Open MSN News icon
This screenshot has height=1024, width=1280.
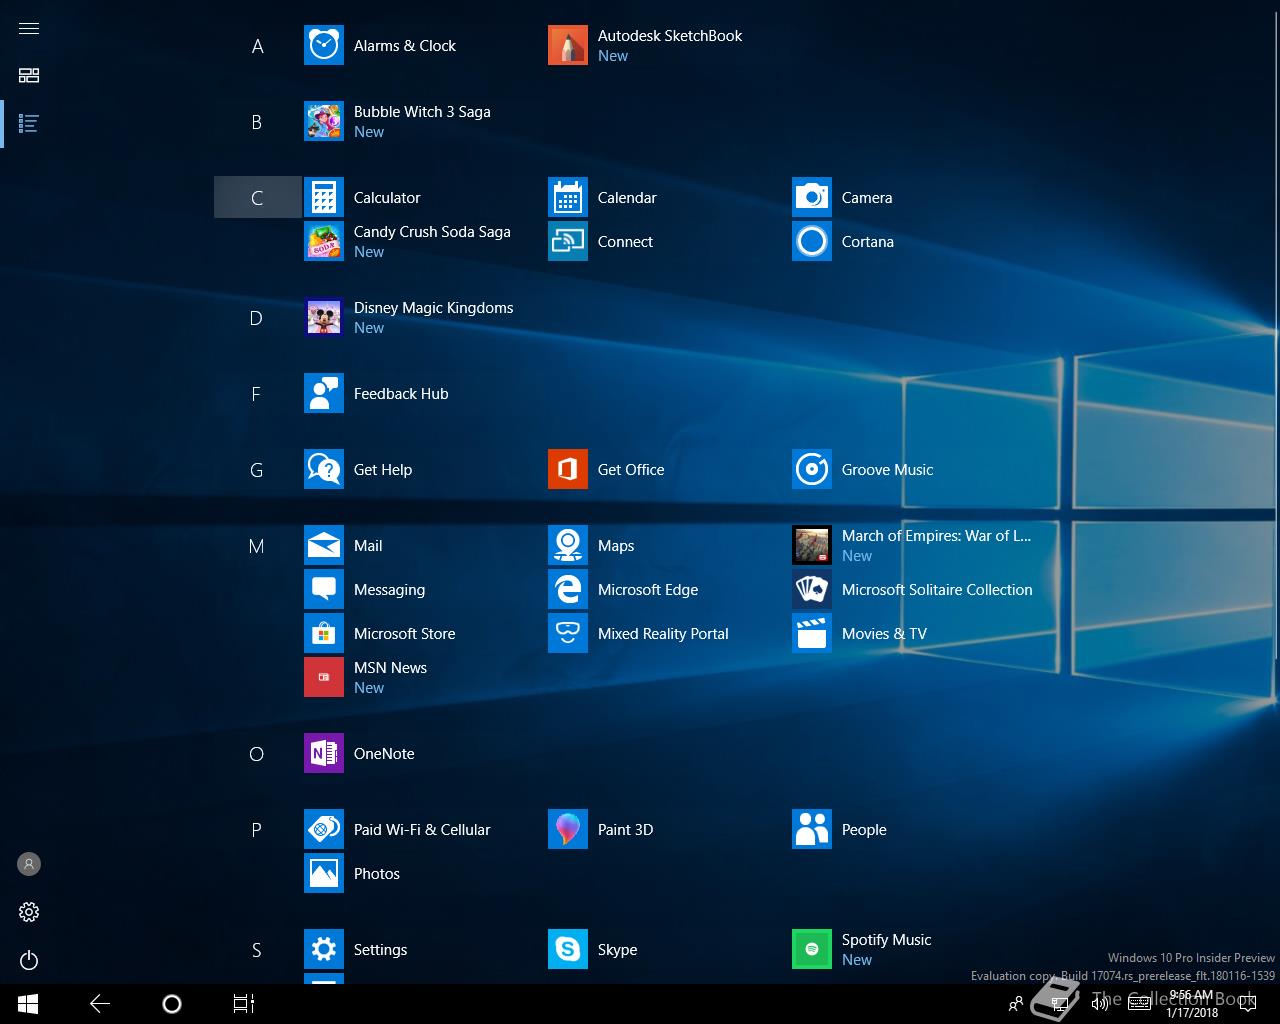coord(324,678)
